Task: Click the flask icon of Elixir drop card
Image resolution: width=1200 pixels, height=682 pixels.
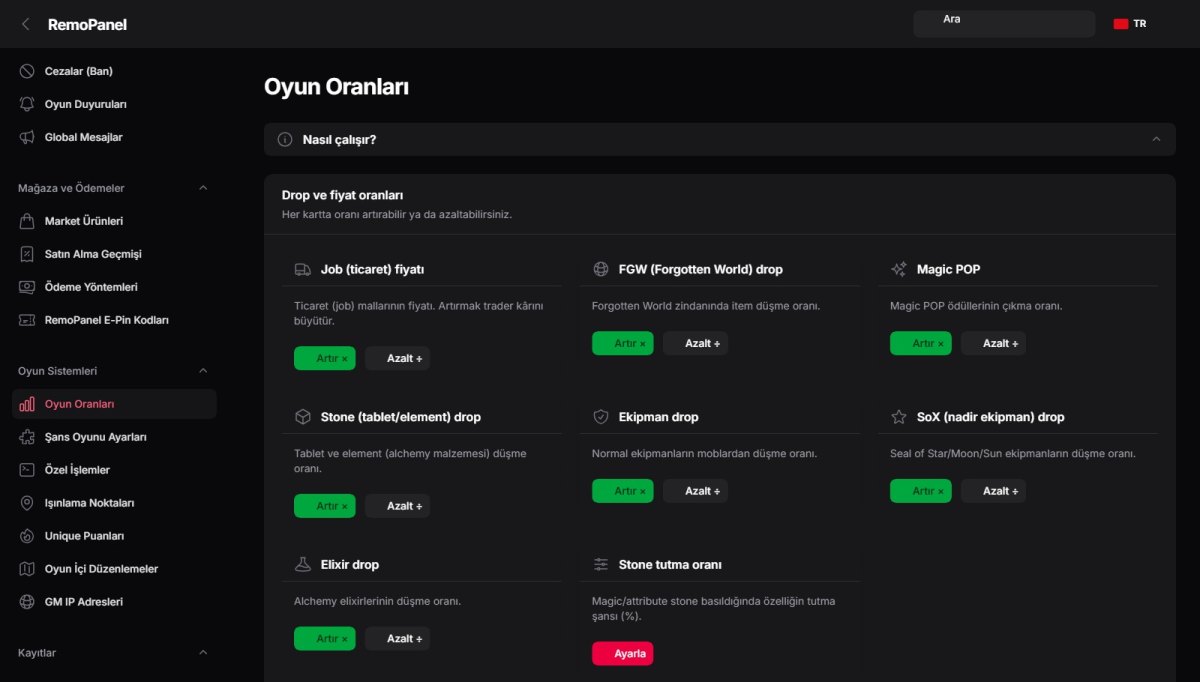Action: coord(303,565)
